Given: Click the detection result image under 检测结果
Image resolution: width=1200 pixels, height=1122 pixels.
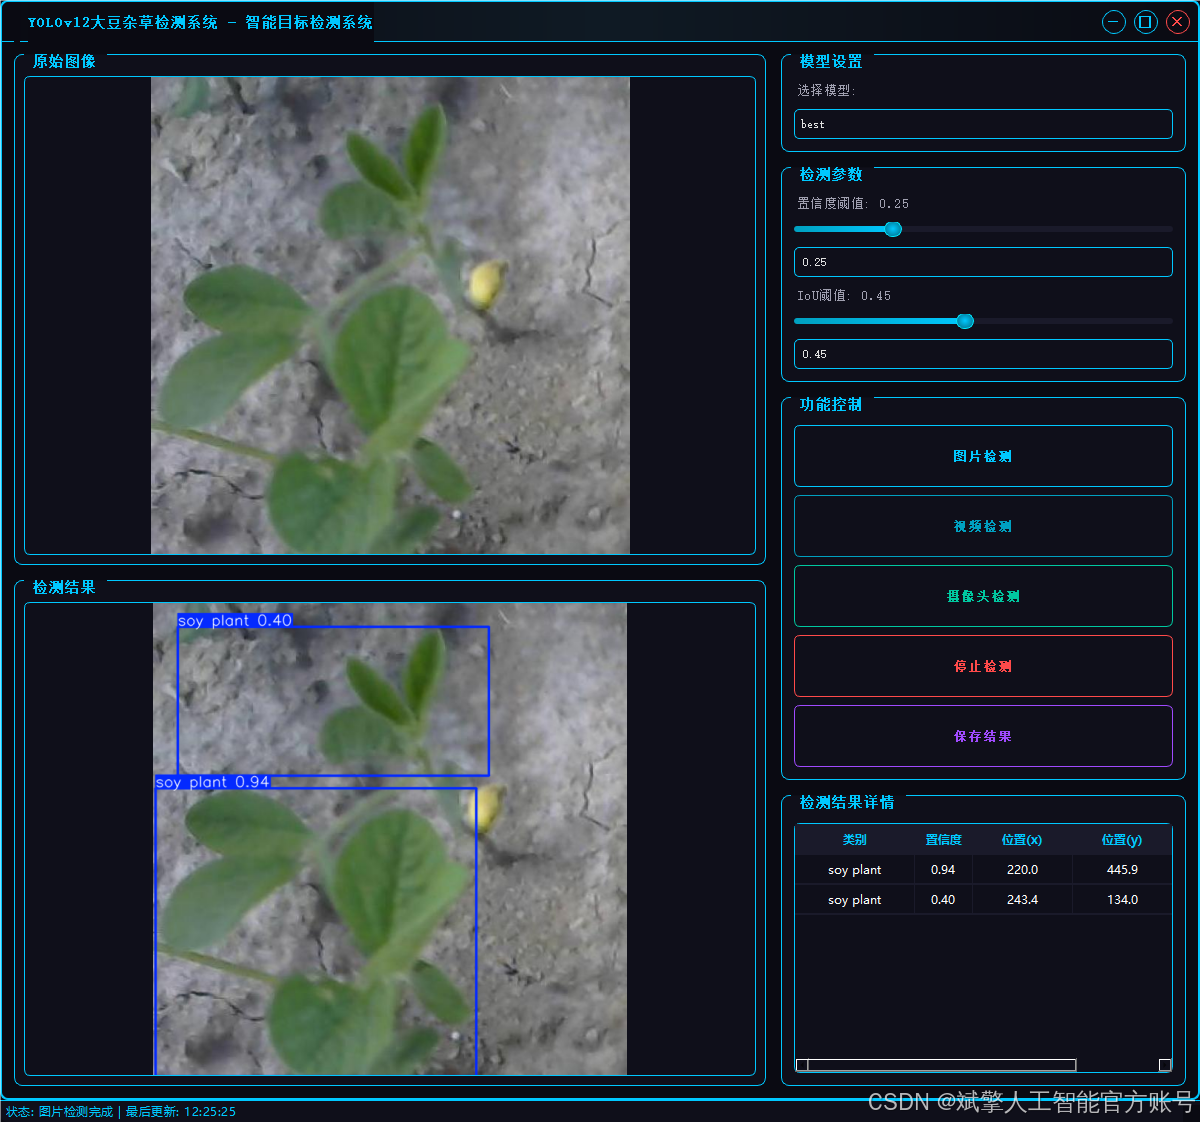Looking at the screenshot, I should (390, 839).
